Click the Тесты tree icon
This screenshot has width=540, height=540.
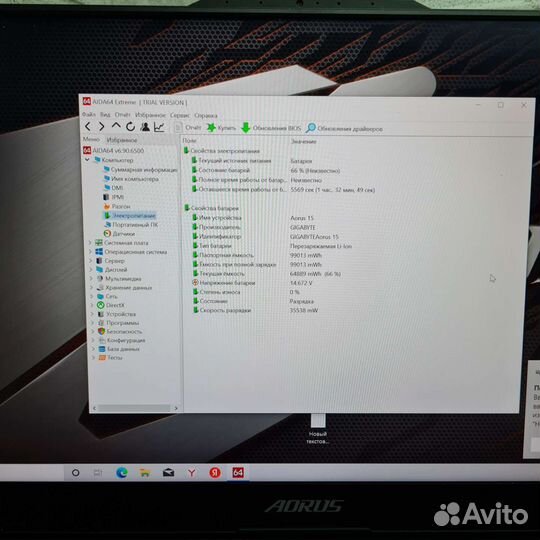tap(102, 357)
